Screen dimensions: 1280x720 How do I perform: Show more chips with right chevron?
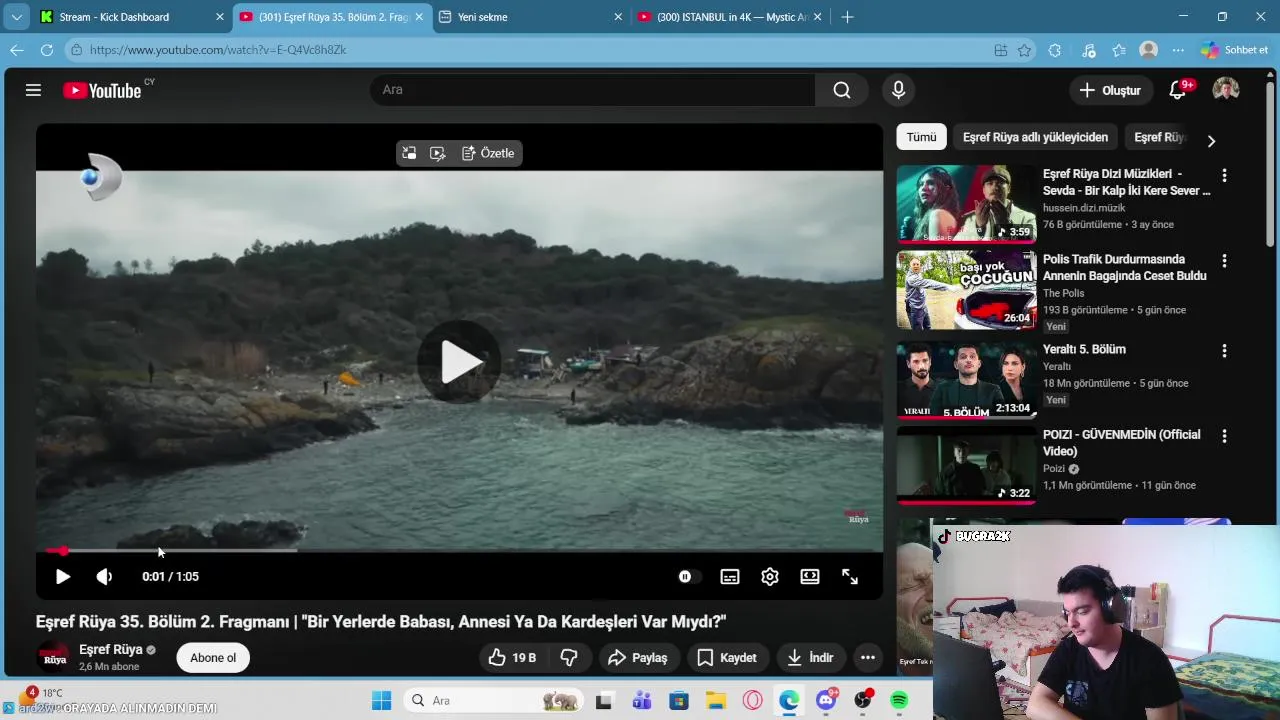pos(1211,141)
